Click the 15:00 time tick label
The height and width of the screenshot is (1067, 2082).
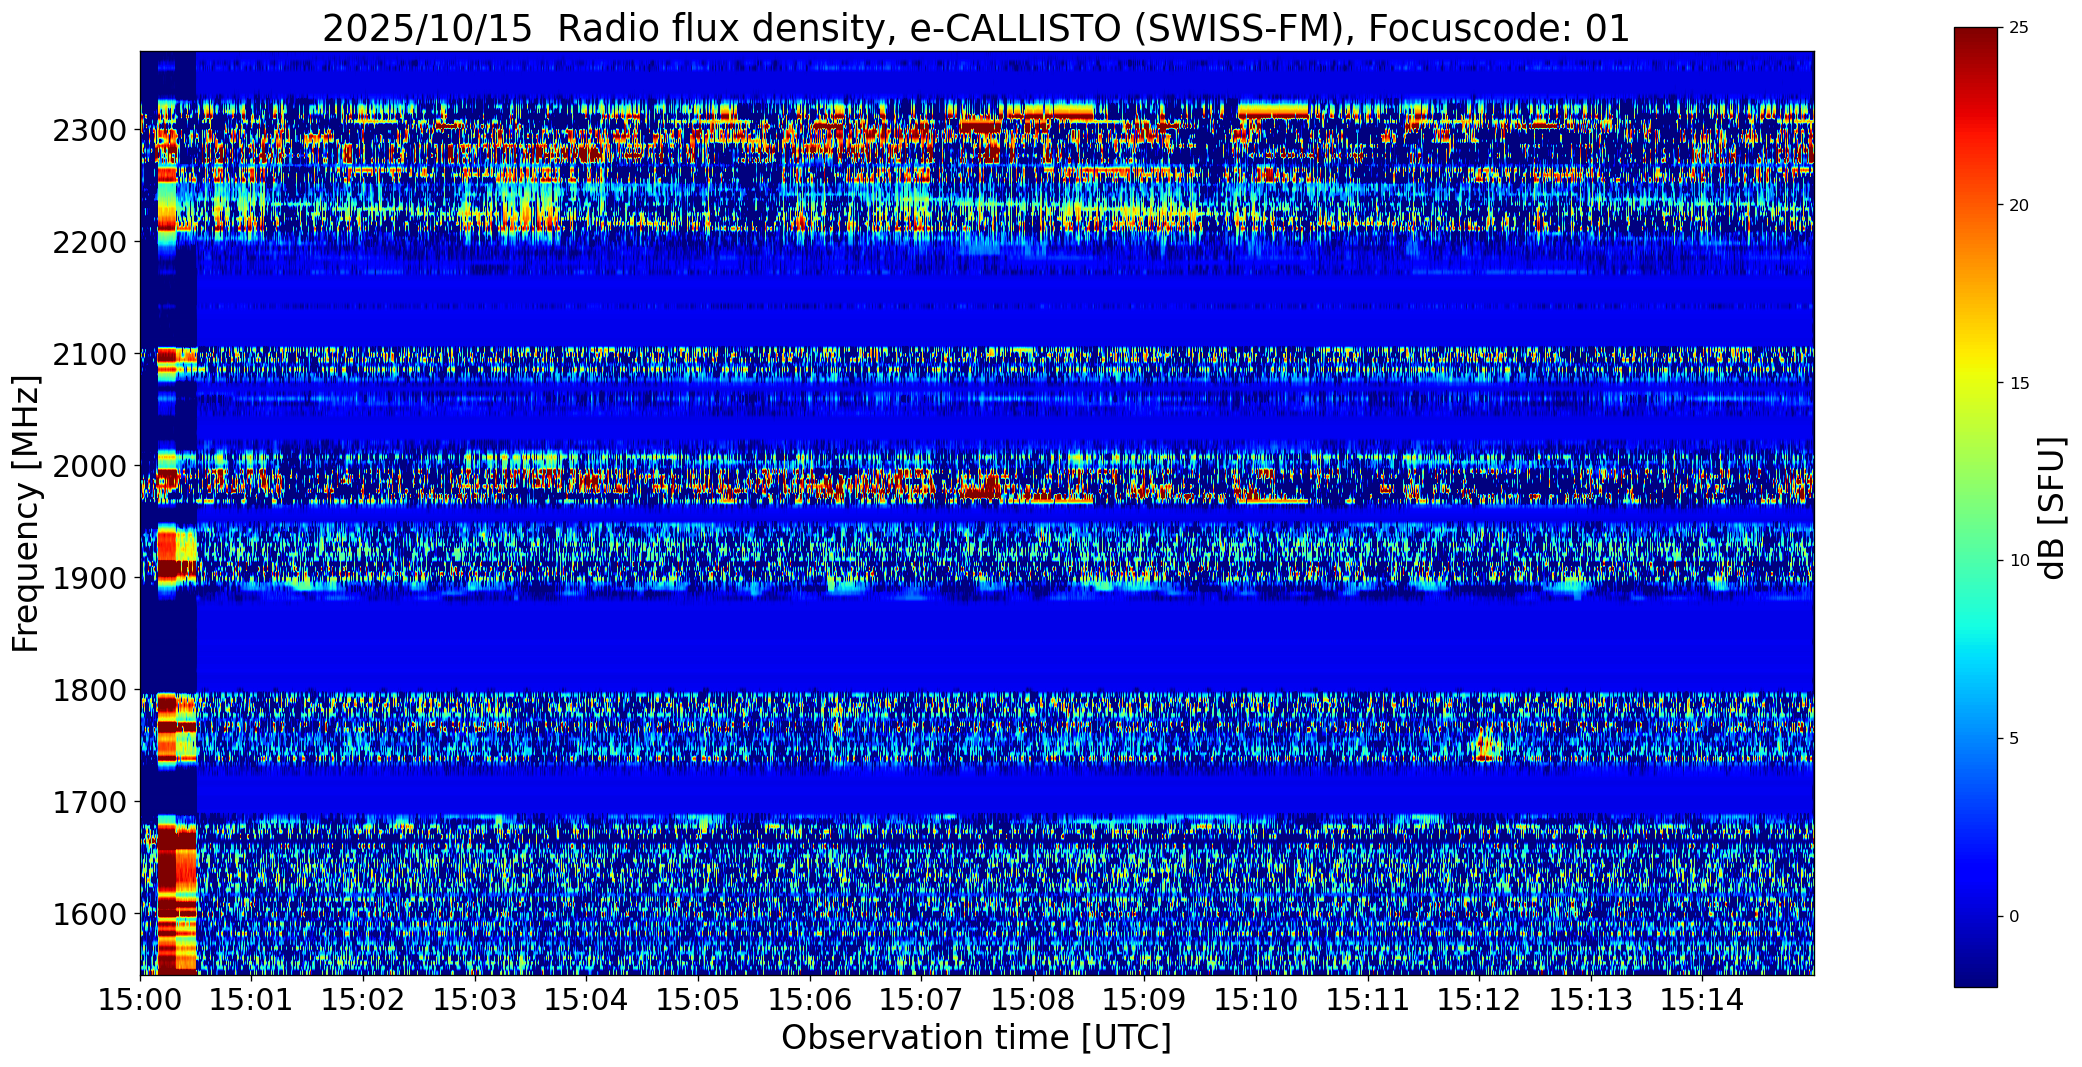(x=140, y=999)
